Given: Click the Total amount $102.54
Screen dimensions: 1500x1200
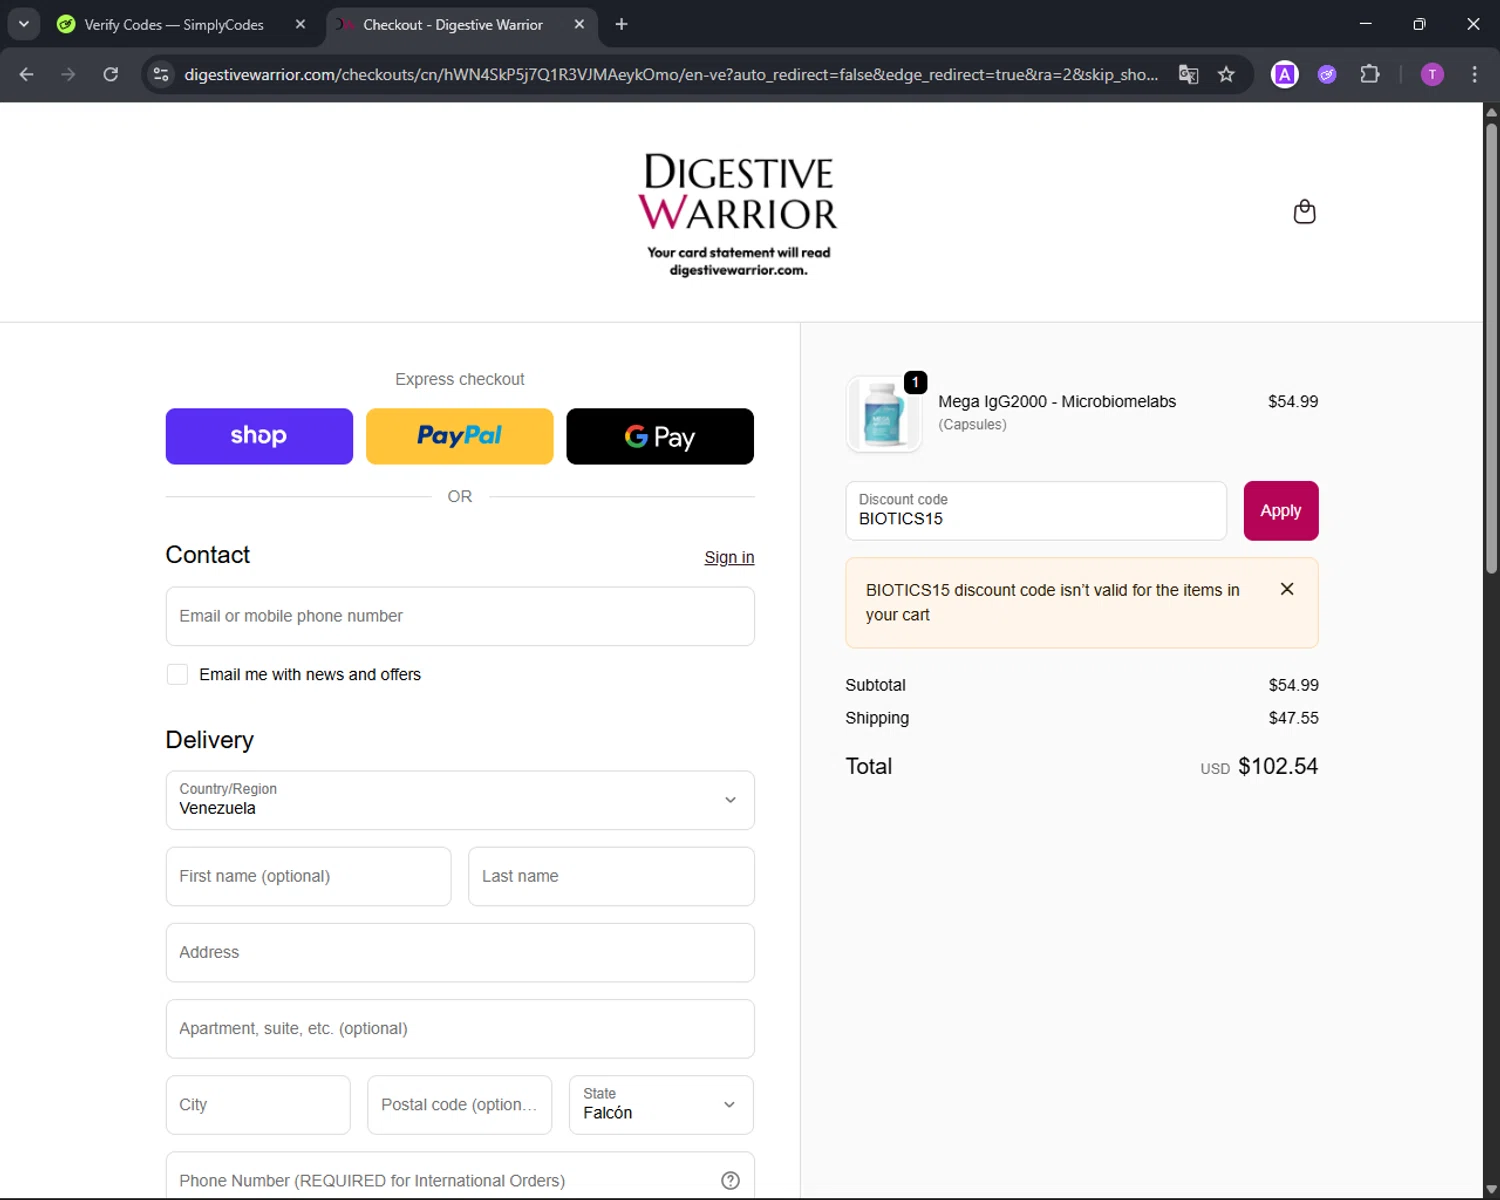Looking at the screenshot, I should pos(1278,766).
